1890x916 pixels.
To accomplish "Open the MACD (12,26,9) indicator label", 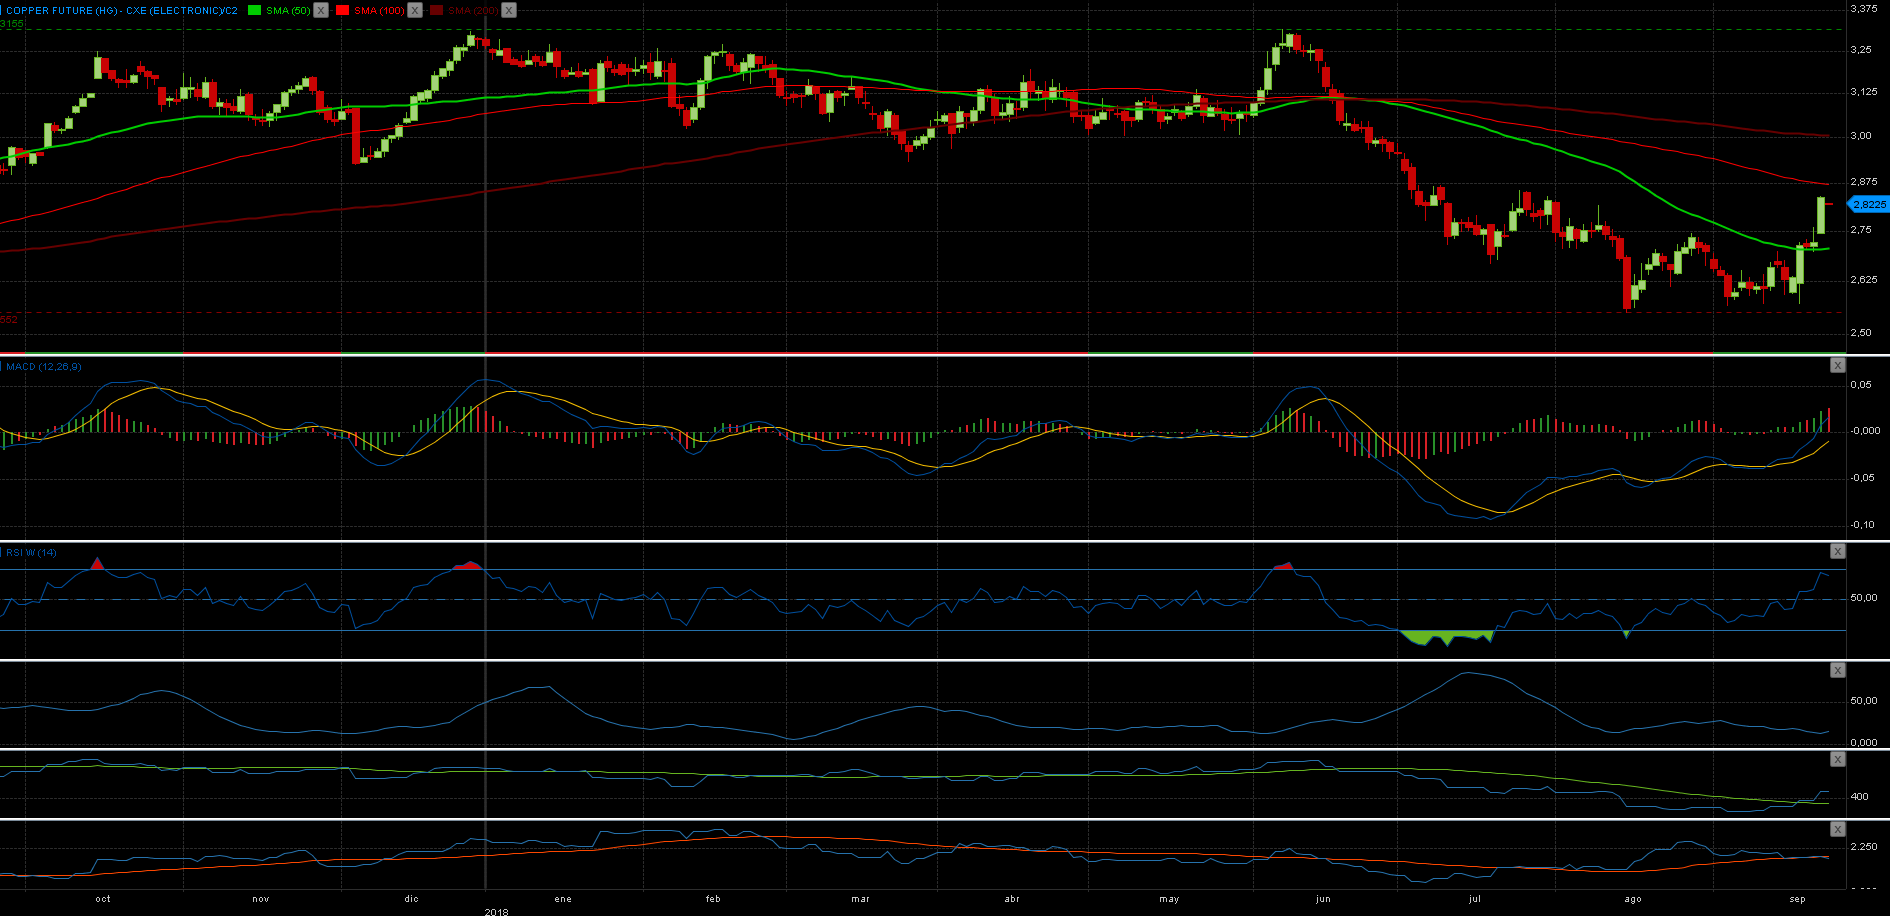I will (x=44, y=367).
